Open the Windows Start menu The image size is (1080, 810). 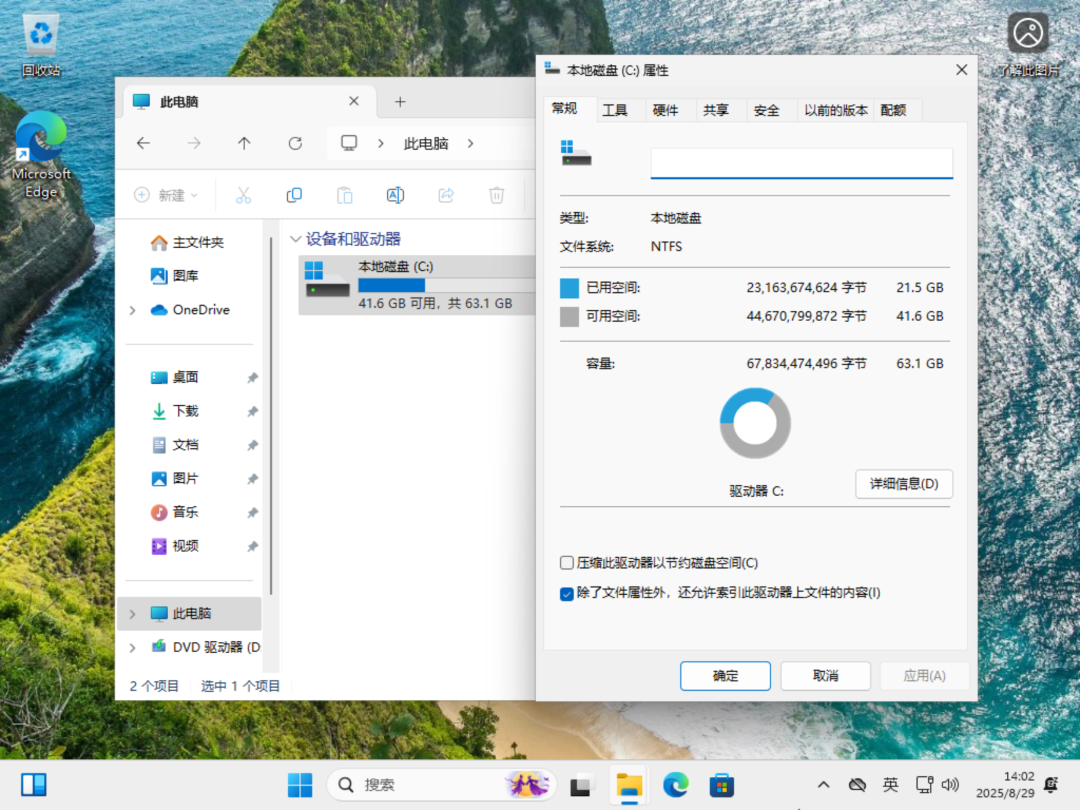click(x=300, y=785)
